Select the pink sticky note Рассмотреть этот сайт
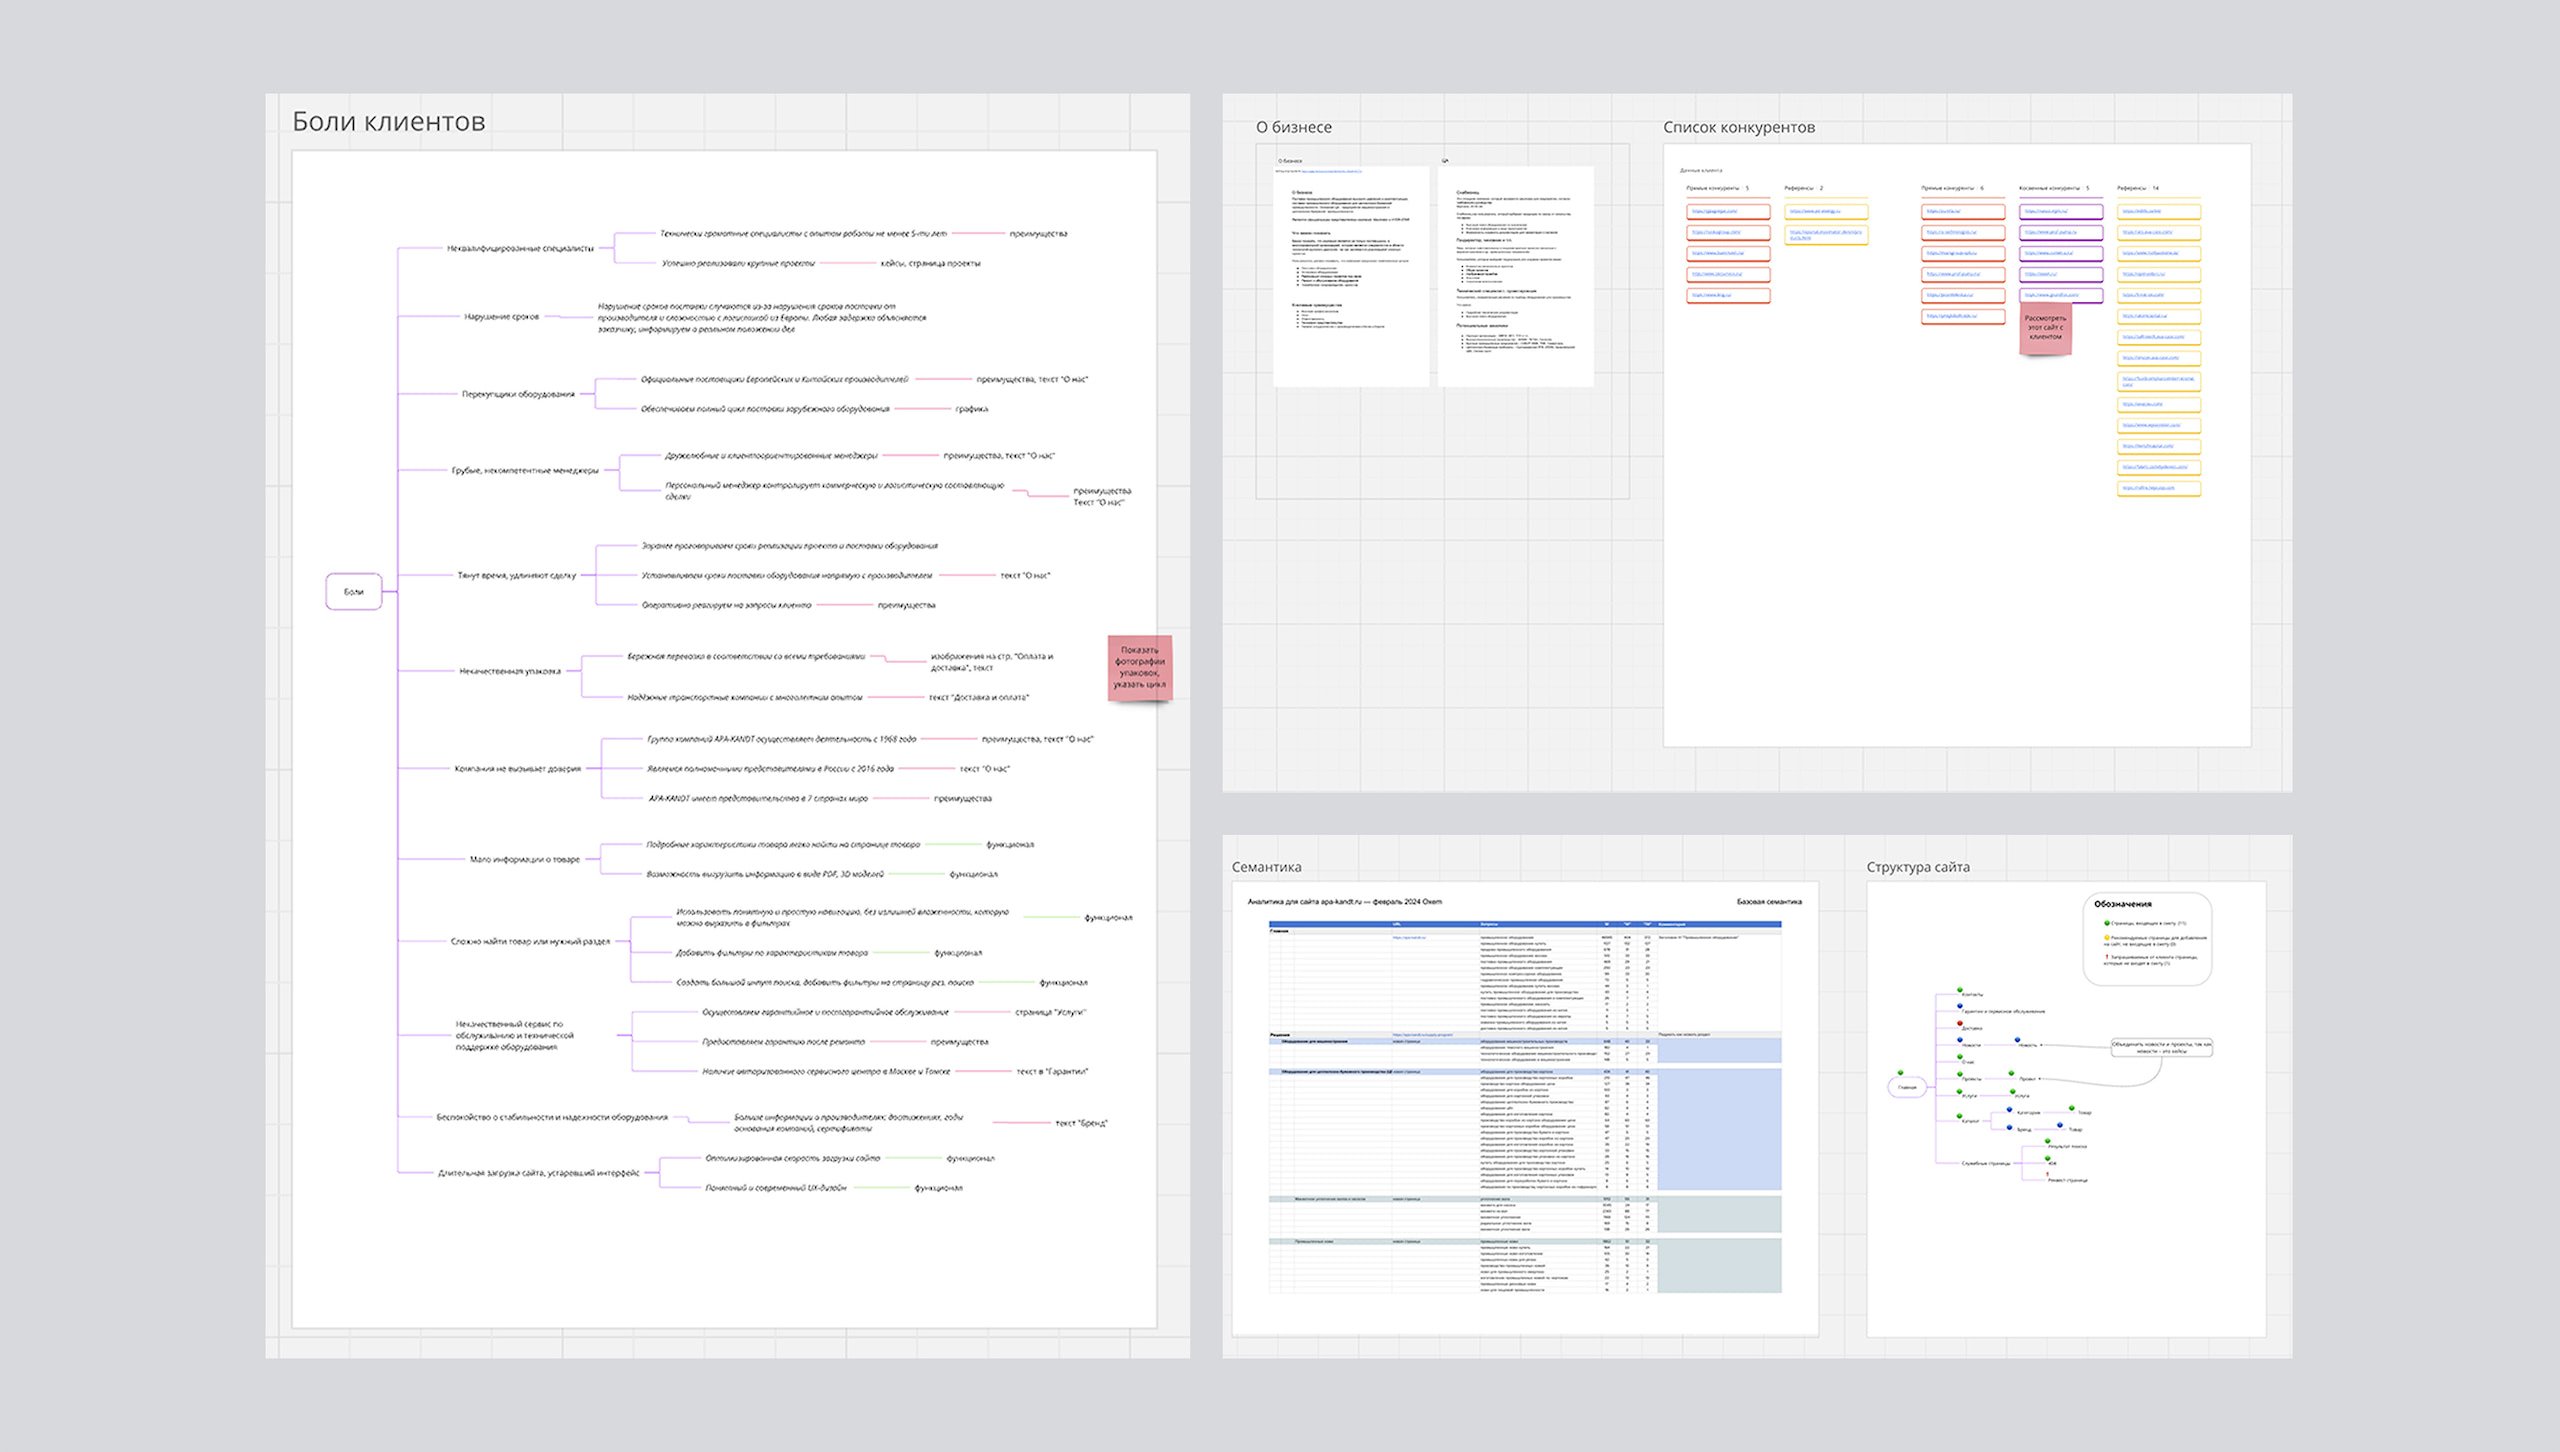2560x1452 pixels. click(x=2045, y=328)
